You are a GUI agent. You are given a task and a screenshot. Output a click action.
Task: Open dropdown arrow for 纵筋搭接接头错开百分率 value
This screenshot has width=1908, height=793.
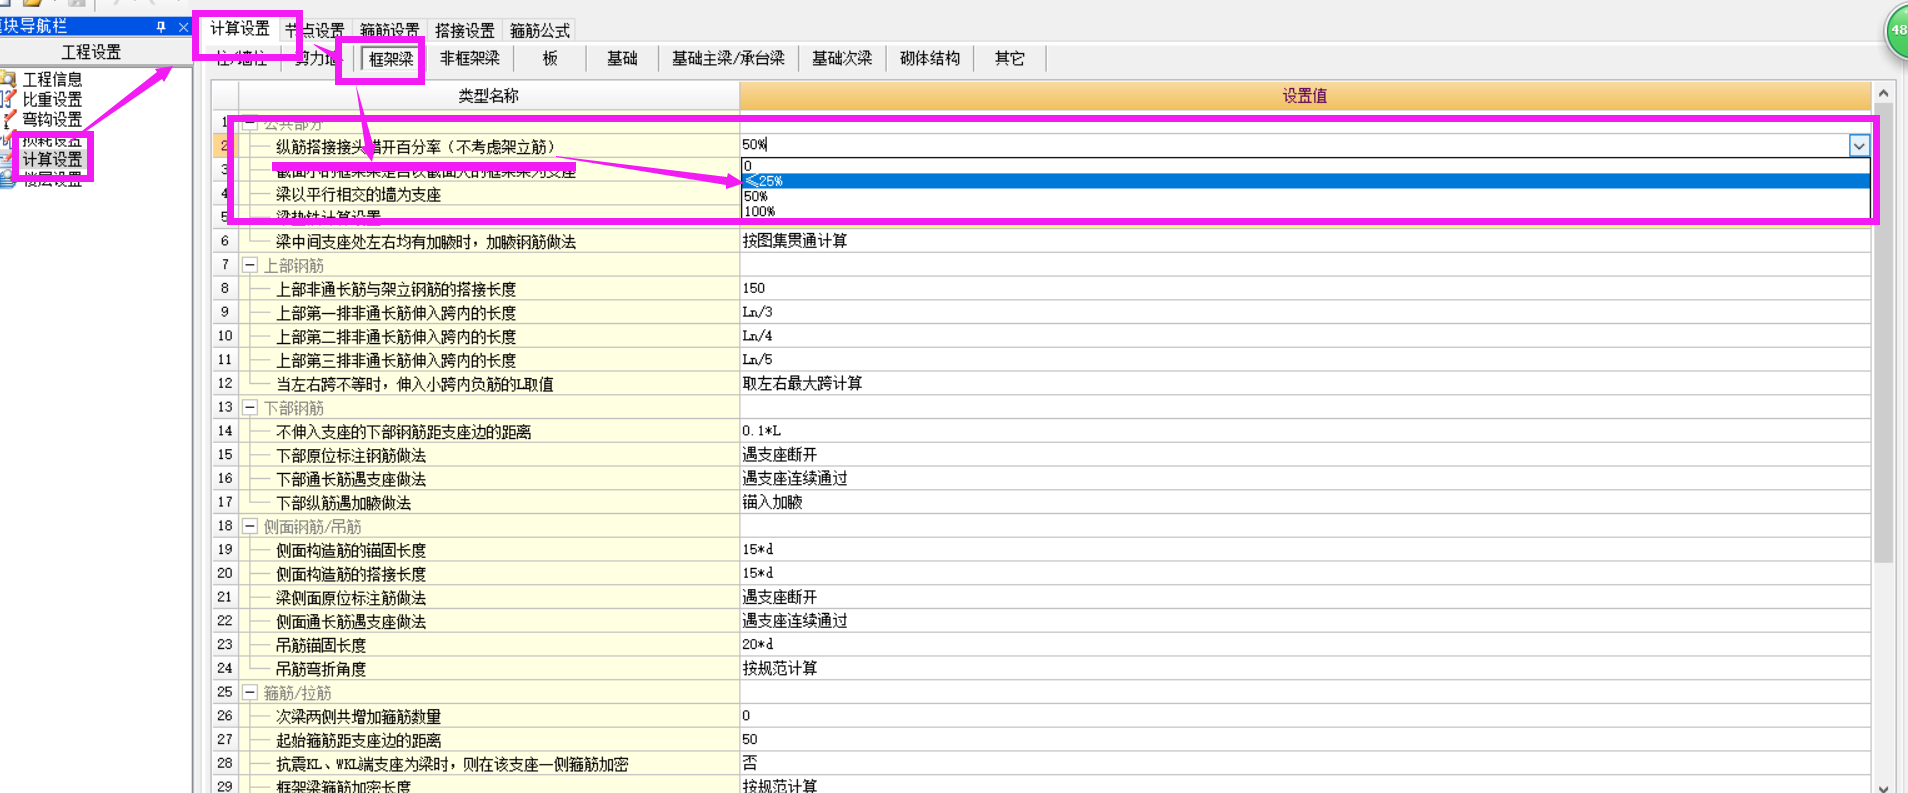1859,145
